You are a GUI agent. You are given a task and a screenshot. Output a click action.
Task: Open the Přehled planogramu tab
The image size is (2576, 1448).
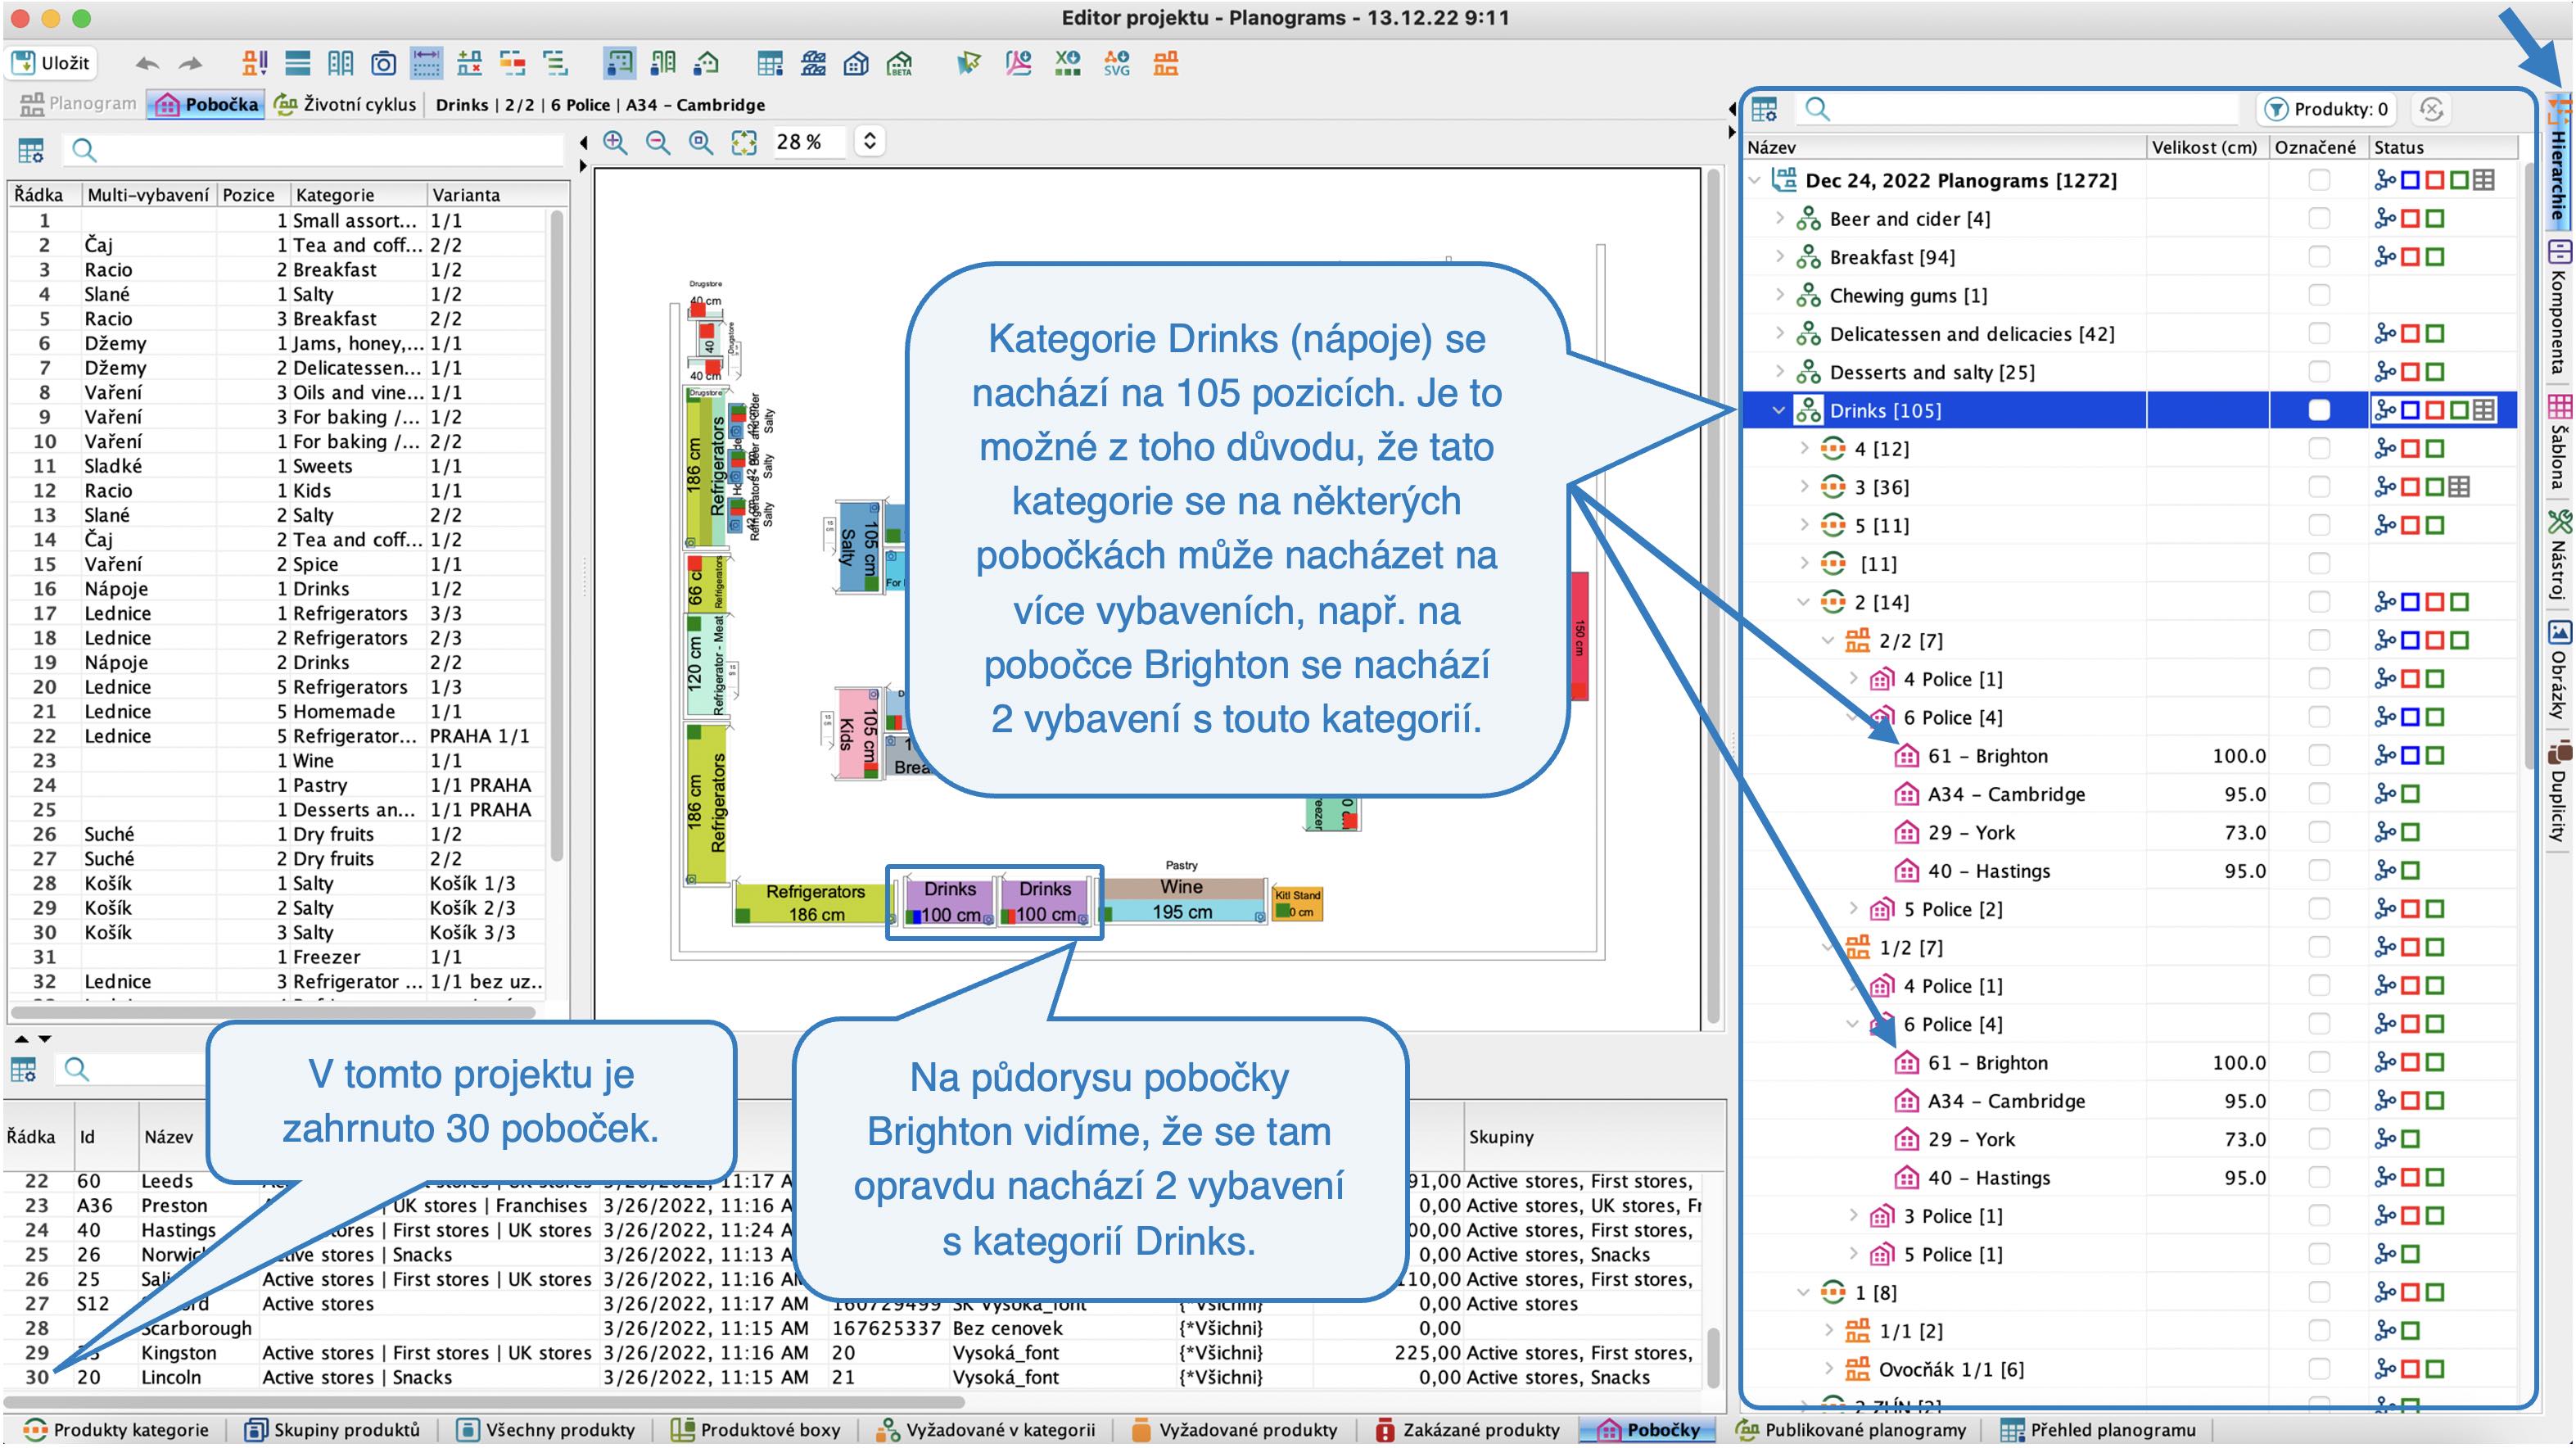tap(2098, 1430)
